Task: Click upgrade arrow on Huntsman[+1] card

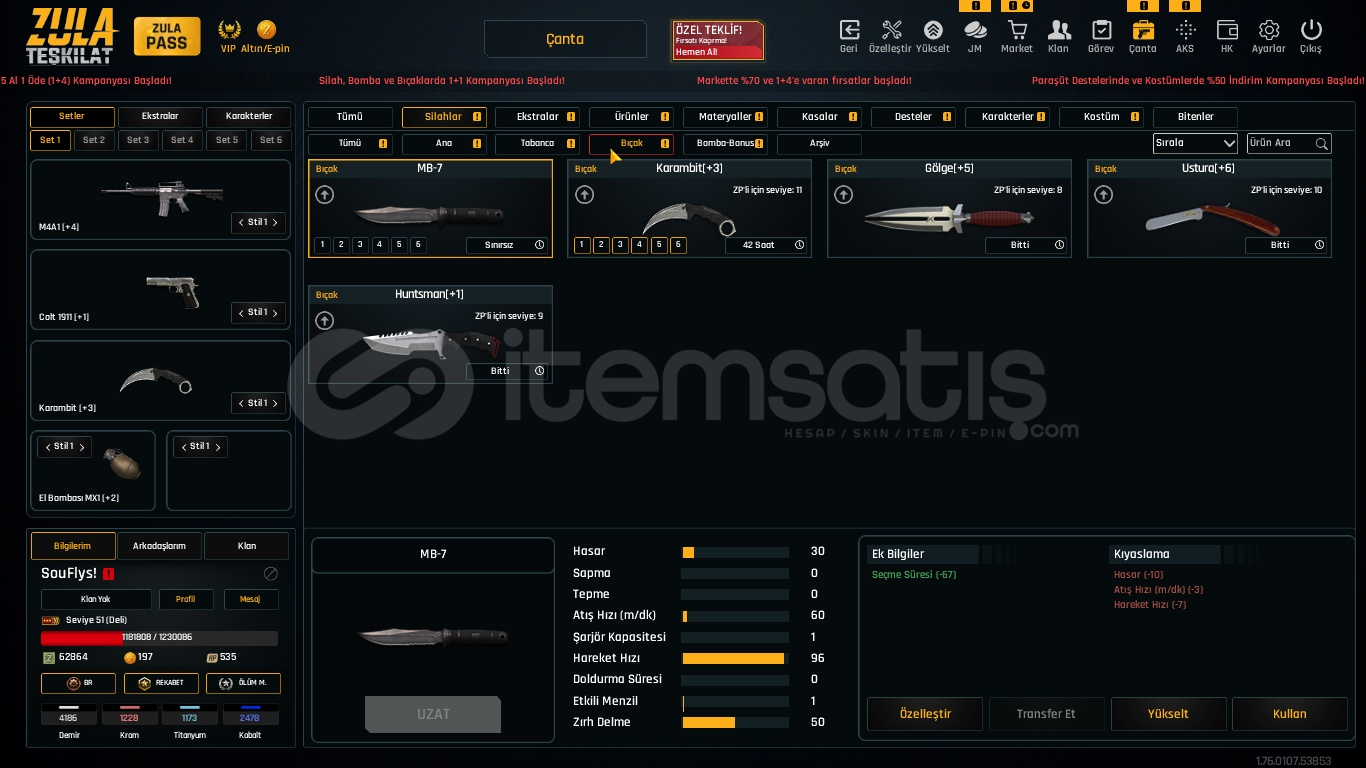Action: pyautogui.click(x=325, y=320)
